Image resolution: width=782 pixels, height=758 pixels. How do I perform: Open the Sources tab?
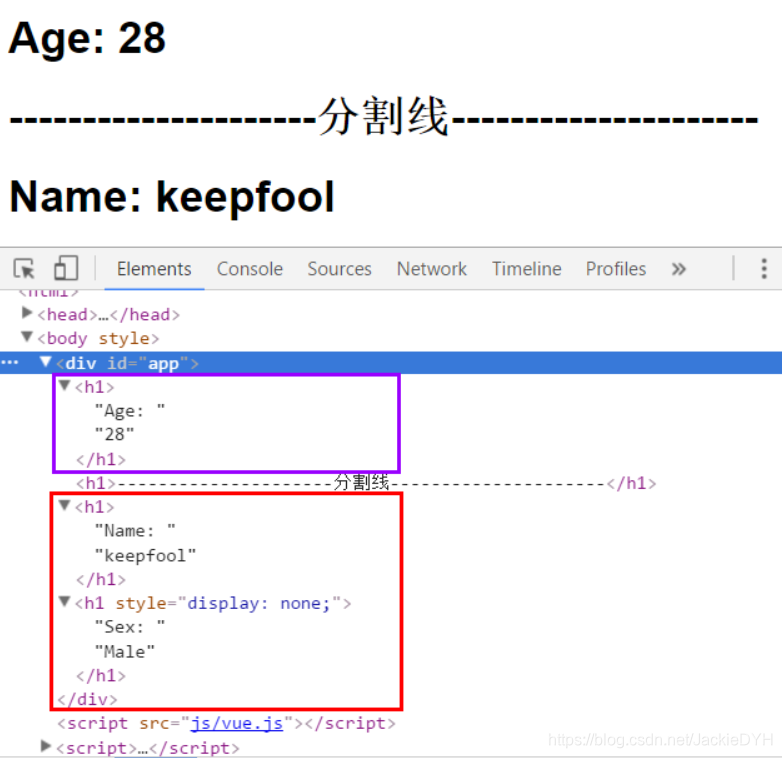coord(340,269)
